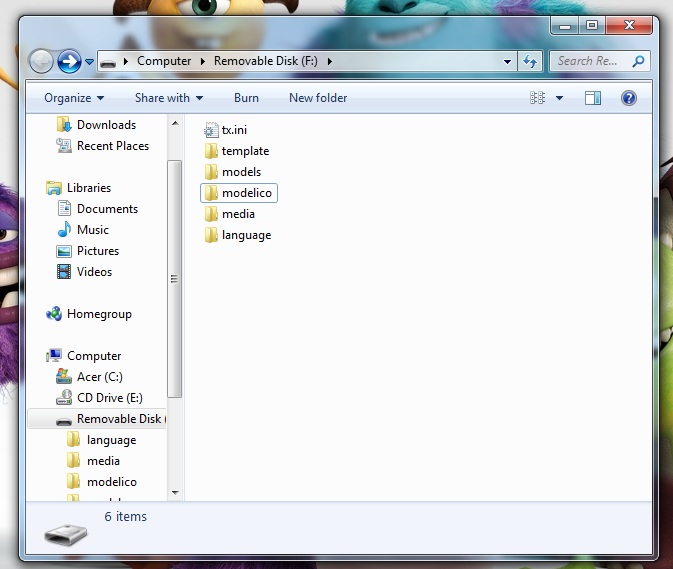Open media folder in navigation tree
Screen dimensions: 673x569
click(103, 461)
